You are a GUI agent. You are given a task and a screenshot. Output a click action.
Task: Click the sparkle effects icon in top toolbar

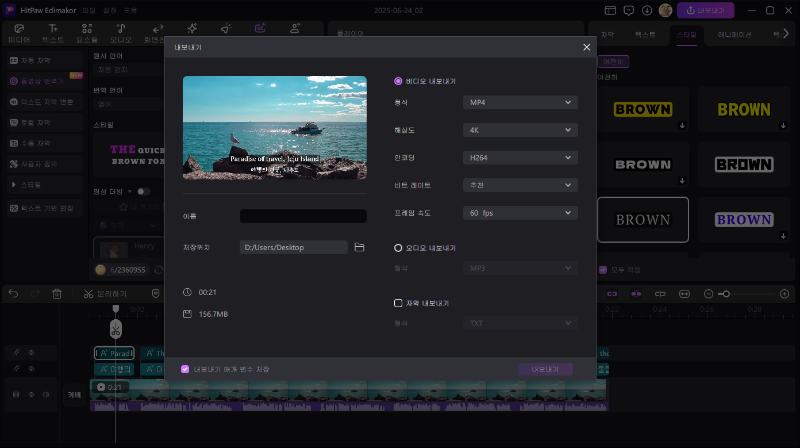pos(192,29)
